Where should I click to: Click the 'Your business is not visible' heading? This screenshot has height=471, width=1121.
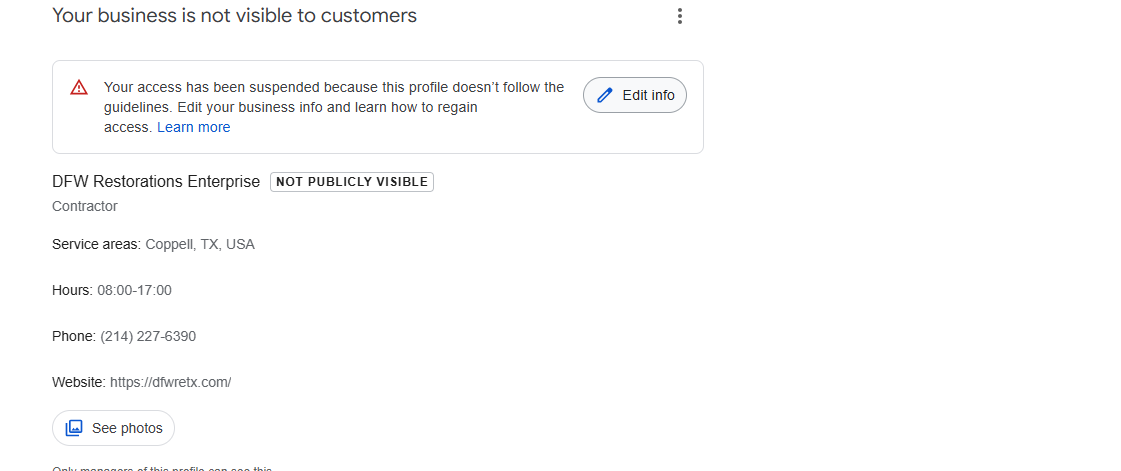pos(234,15)
